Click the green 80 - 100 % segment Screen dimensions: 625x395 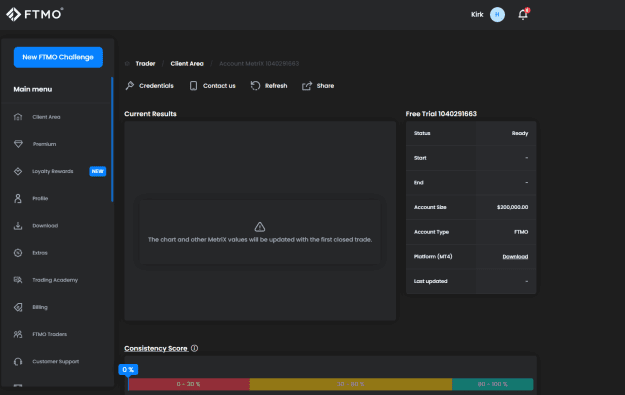pyautogui.click(x=493, y=384)
